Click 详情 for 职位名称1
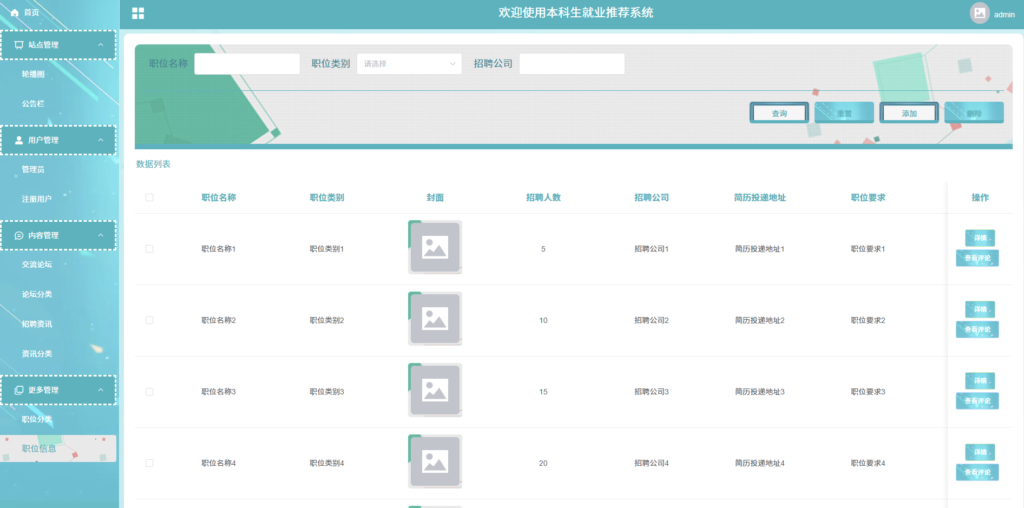The width and height of the screenshot is (1024, 508). 980,238
